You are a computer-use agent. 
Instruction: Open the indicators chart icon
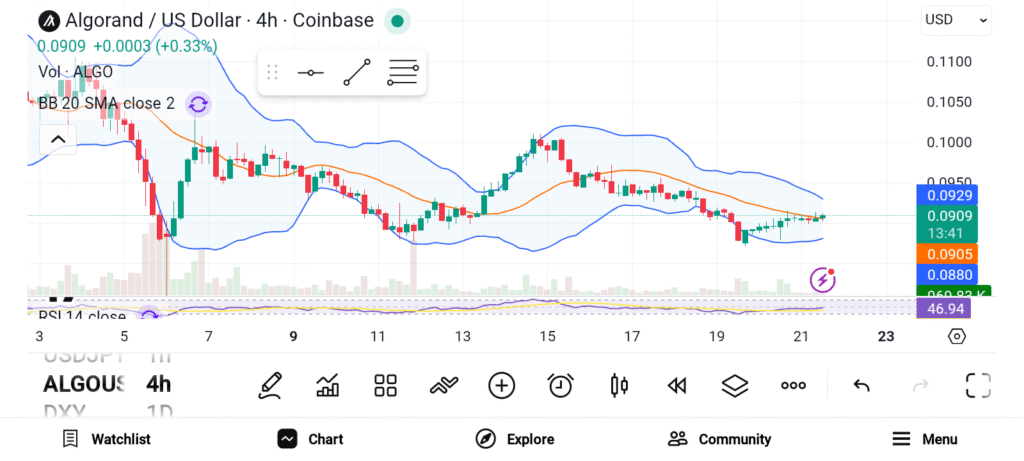[327, 385]
